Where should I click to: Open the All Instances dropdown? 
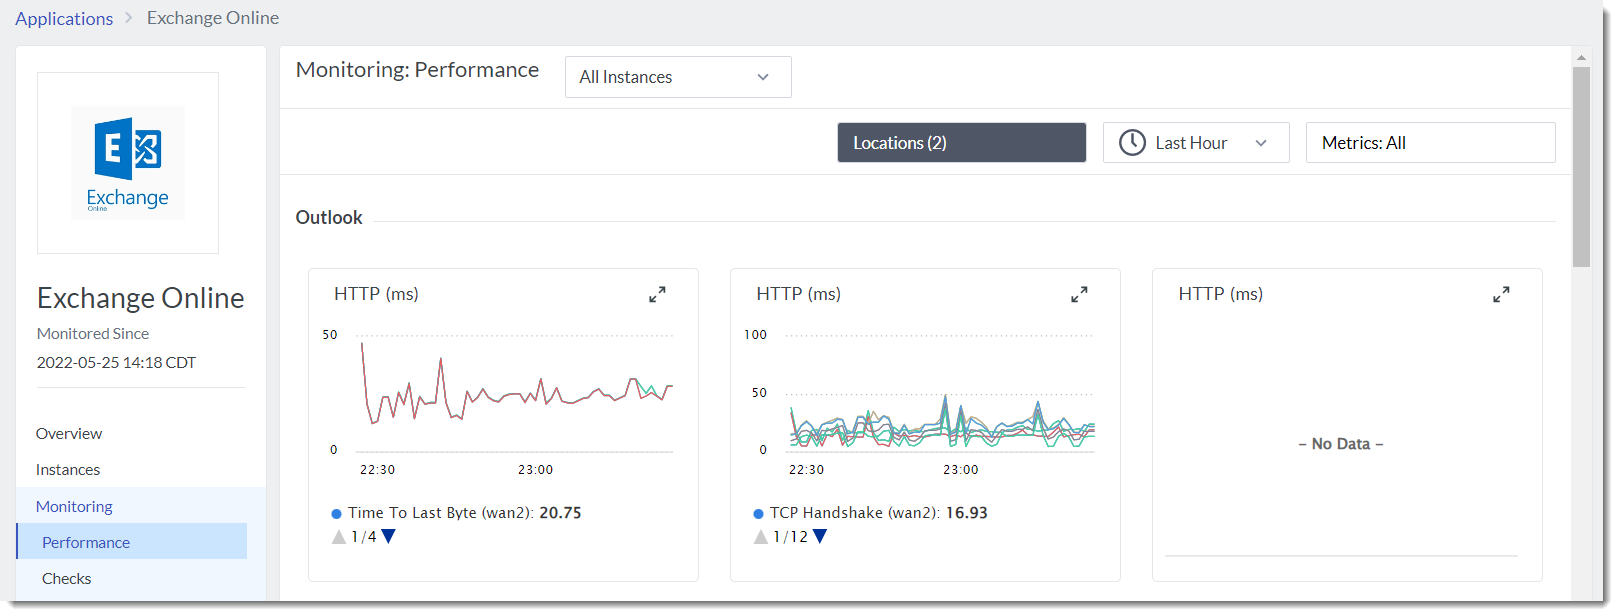click(678, 77)
